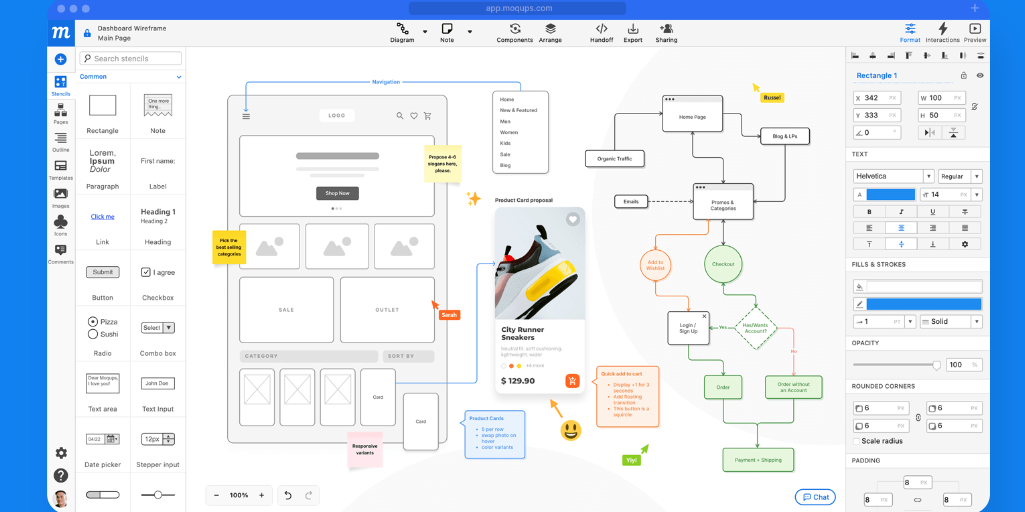Open the stroke width dropdown arrow

[x=911, y=322]
